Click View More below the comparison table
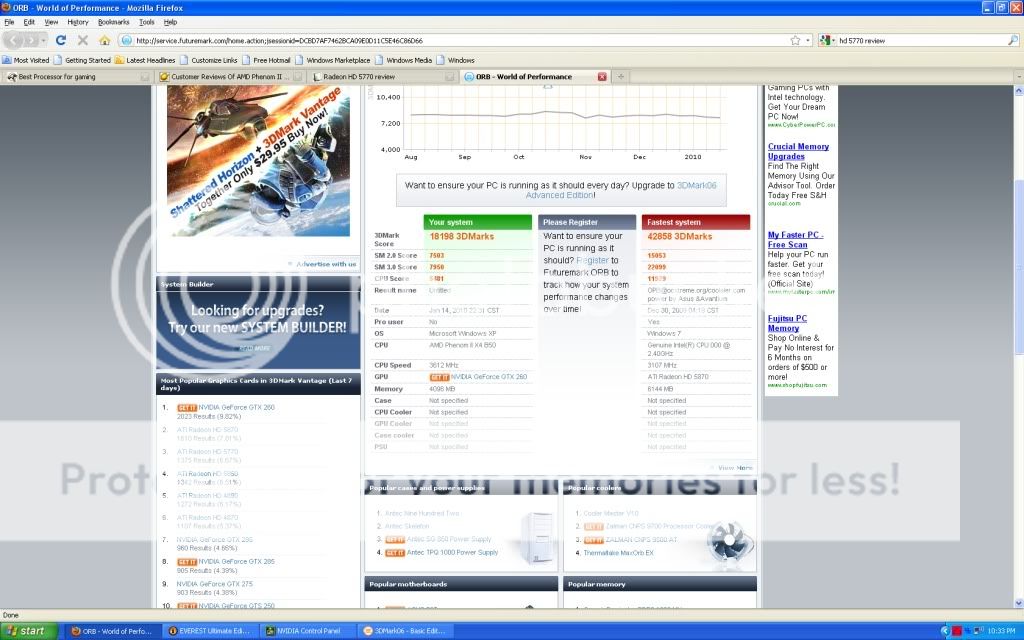Viewport: 1024px width, 640px height. 735,468
